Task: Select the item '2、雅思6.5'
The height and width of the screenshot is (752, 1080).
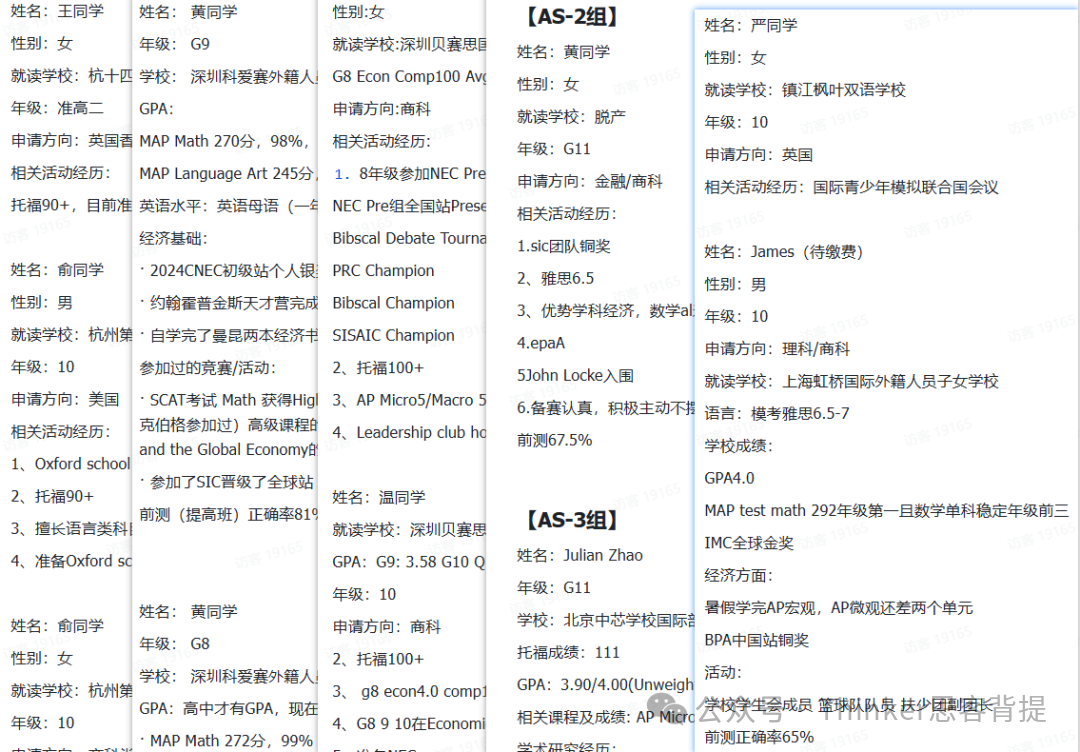Action: point(555,279)
